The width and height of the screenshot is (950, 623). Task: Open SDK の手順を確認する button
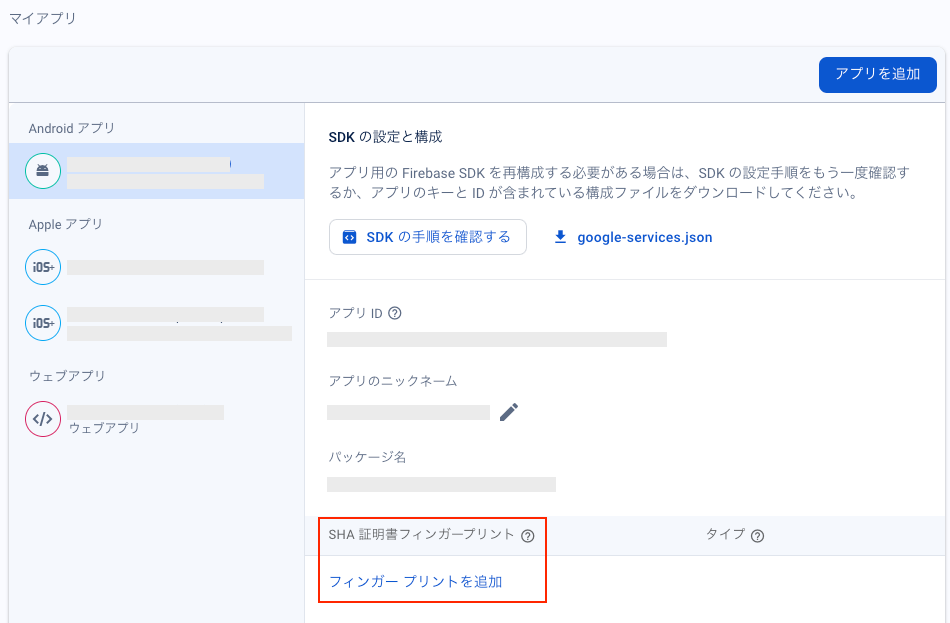point(428,237)
